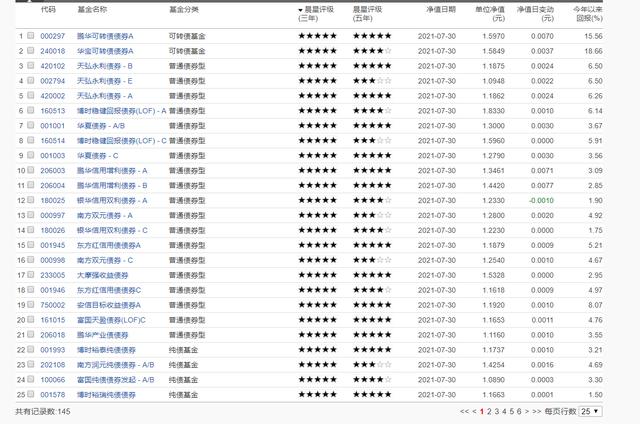Click fund code 180026
This screenshot has height=424, width=640.
tap(53, 231)
